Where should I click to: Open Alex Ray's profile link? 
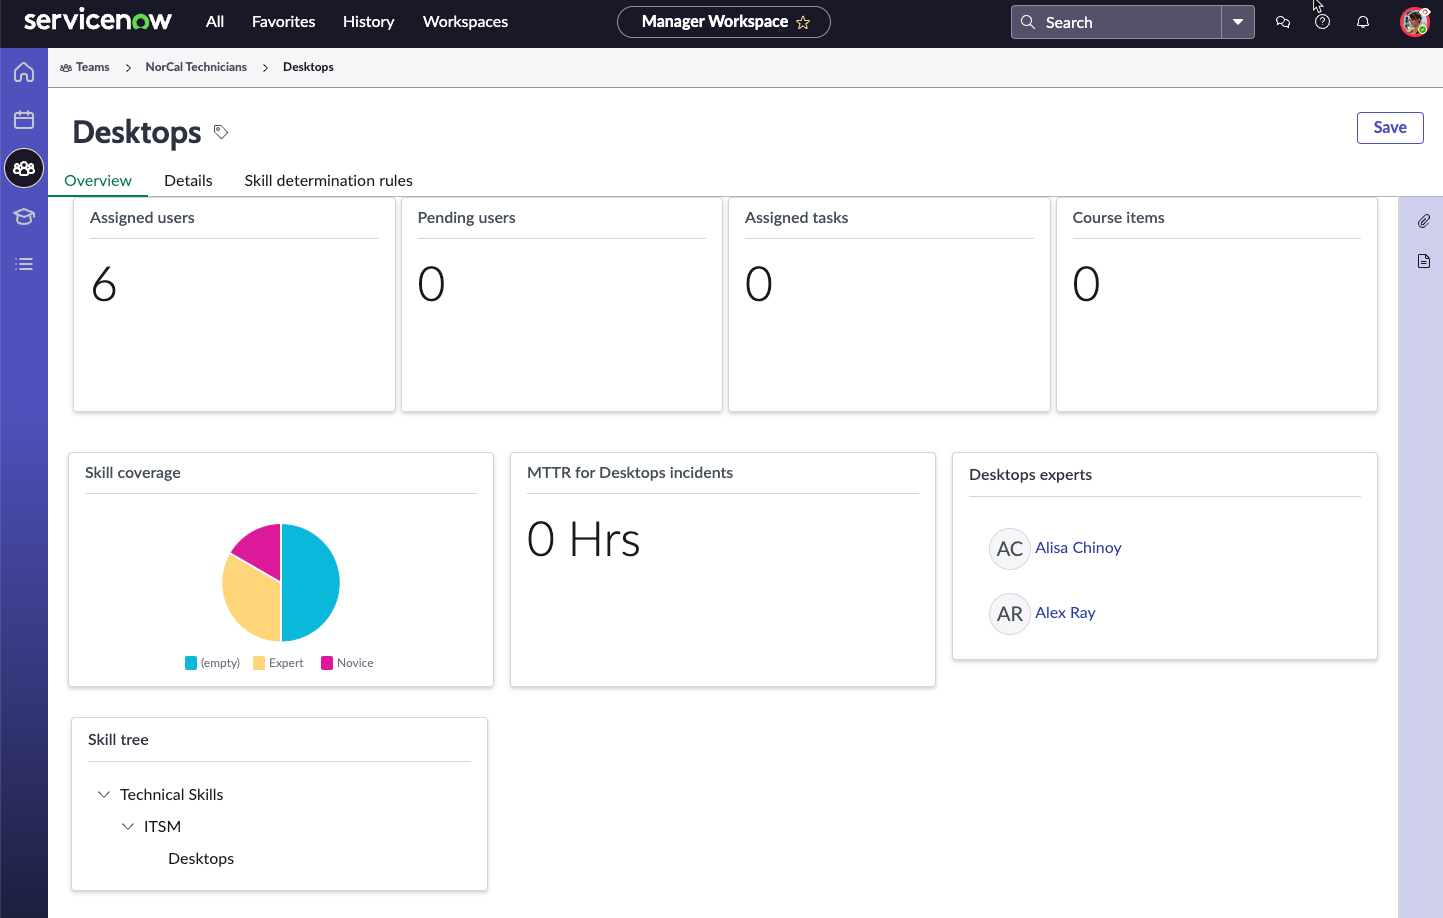[1065, 613]
